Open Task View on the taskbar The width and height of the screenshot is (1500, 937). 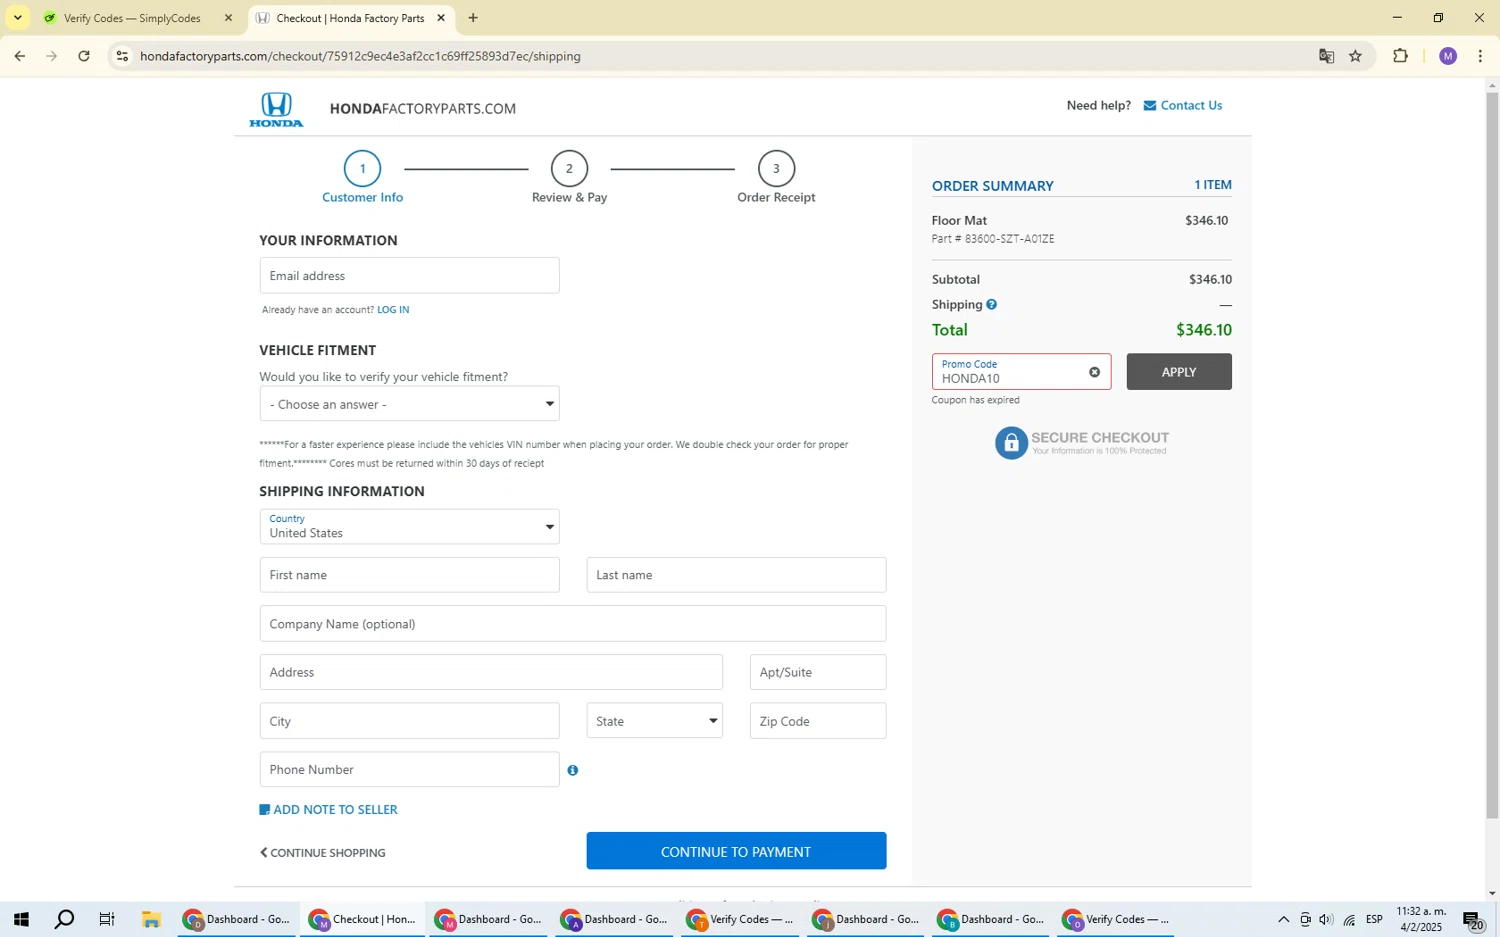107,920
